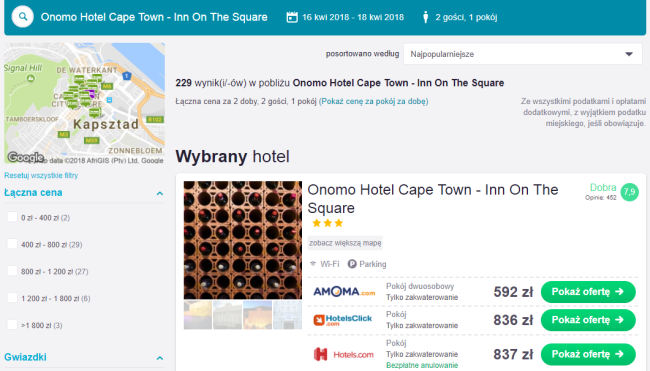Click the magnifier search icon

[22, 17]
